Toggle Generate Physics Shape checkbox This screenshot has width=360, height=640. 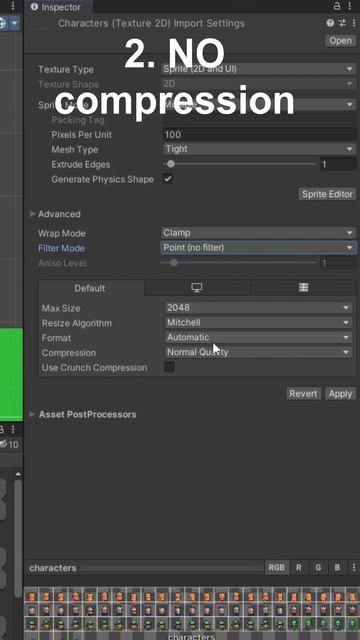point(168,179)
